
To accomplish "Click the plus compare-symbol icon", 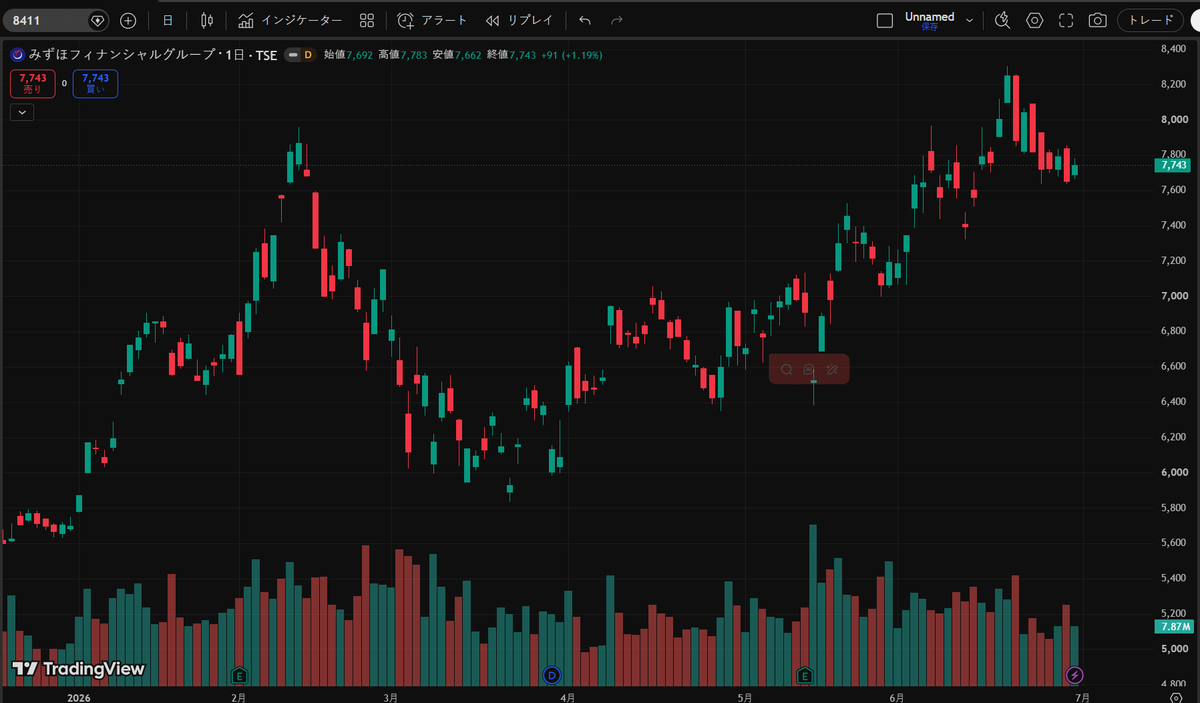I will 128,20.
